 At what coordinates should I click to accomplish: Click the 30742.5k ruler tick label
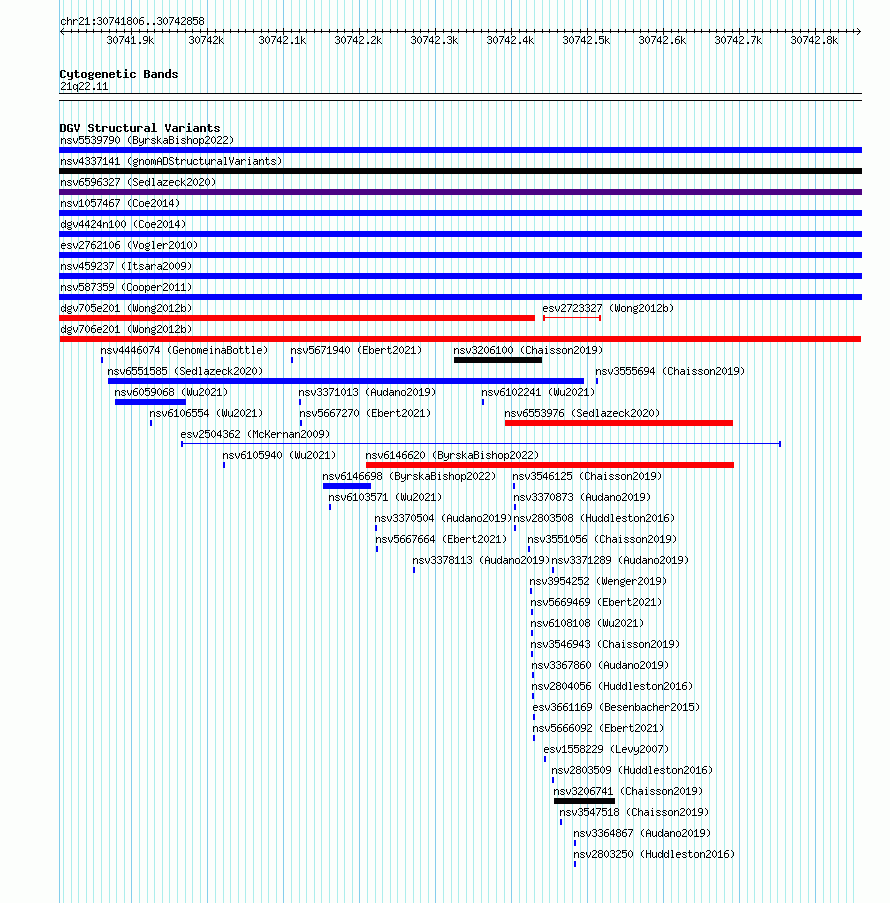[x=586, y=40]
